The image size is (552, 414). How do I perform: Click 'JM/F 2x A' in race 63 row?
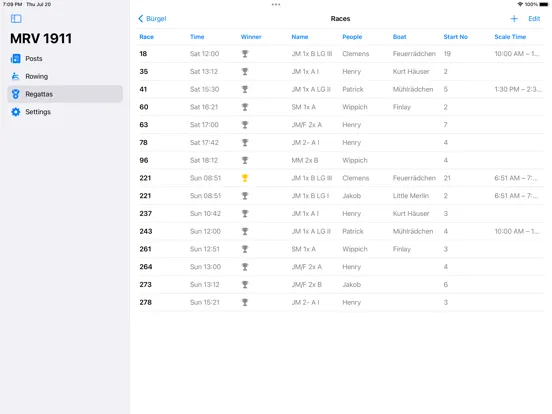pyautogui.click(x=307, y=125)
